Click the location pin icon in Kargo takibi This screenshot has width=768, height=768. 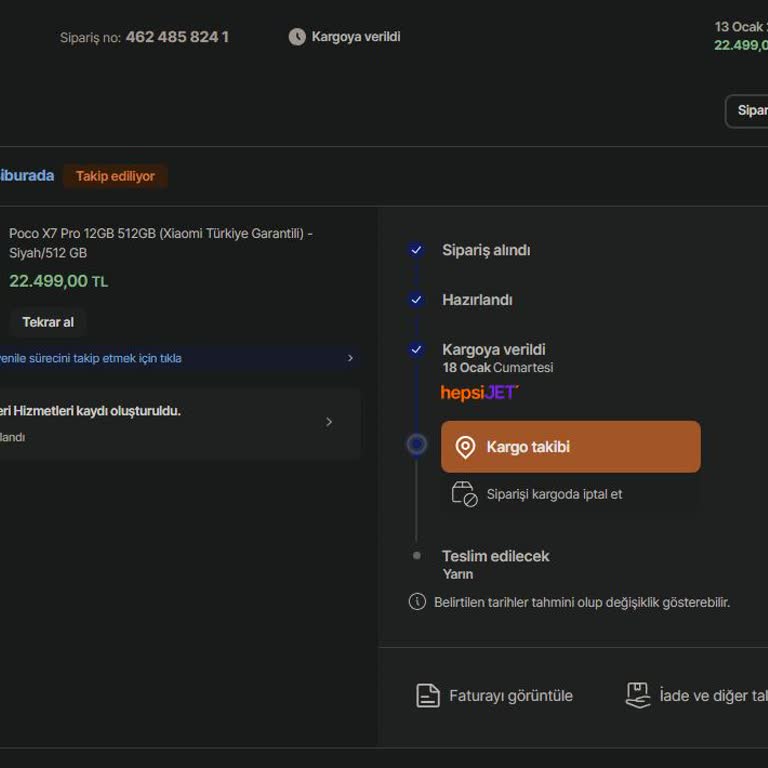point(465,447)
